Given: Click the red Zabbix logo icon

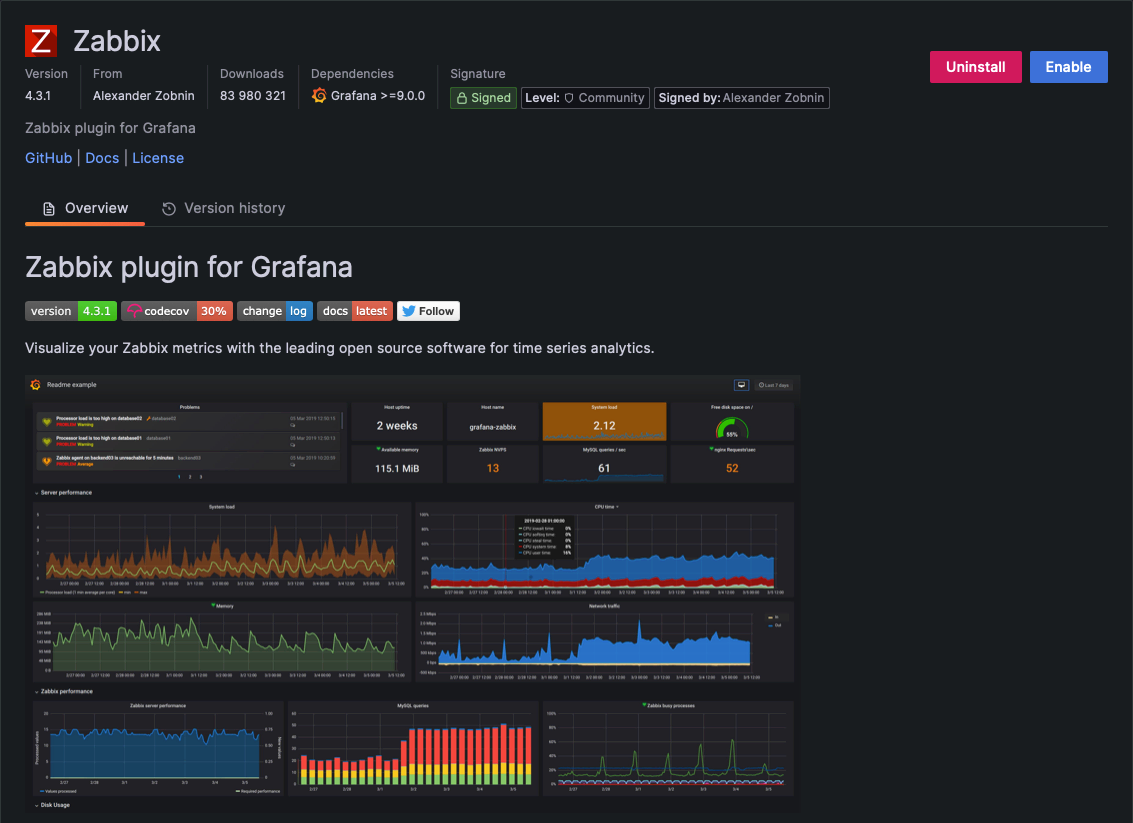Looking at the screenshot, I should pos(40,40).
